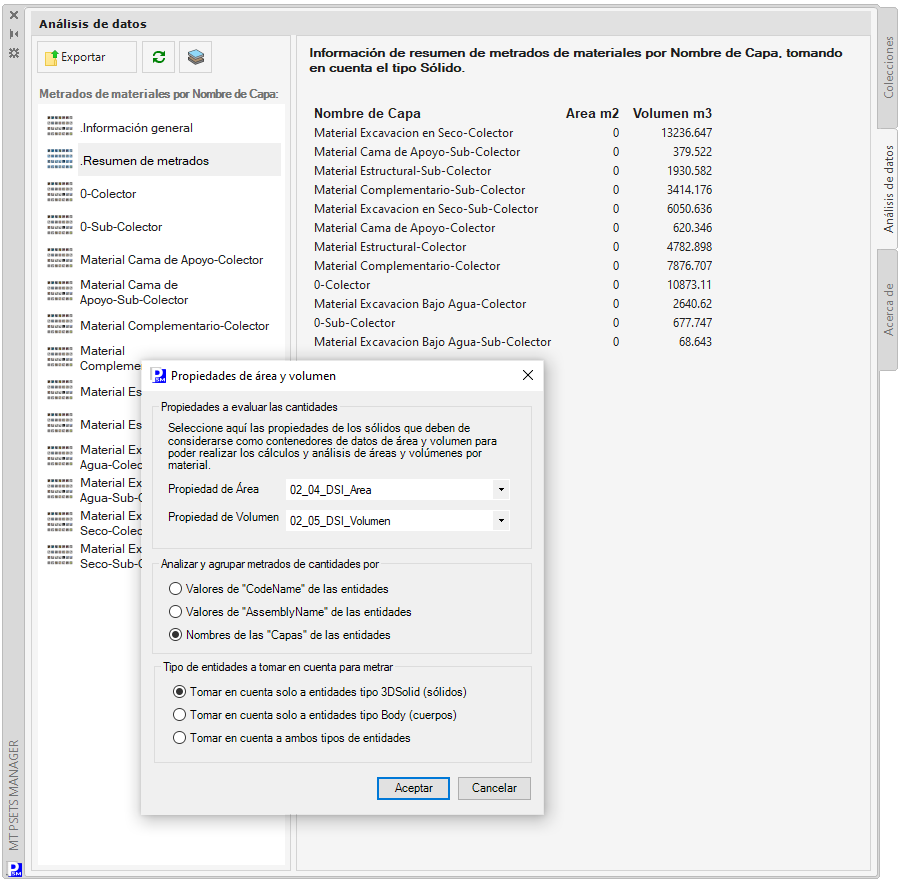Select ambos tipos de entidades radio
Screen dimensions: 903x881
tap(292, 738)
